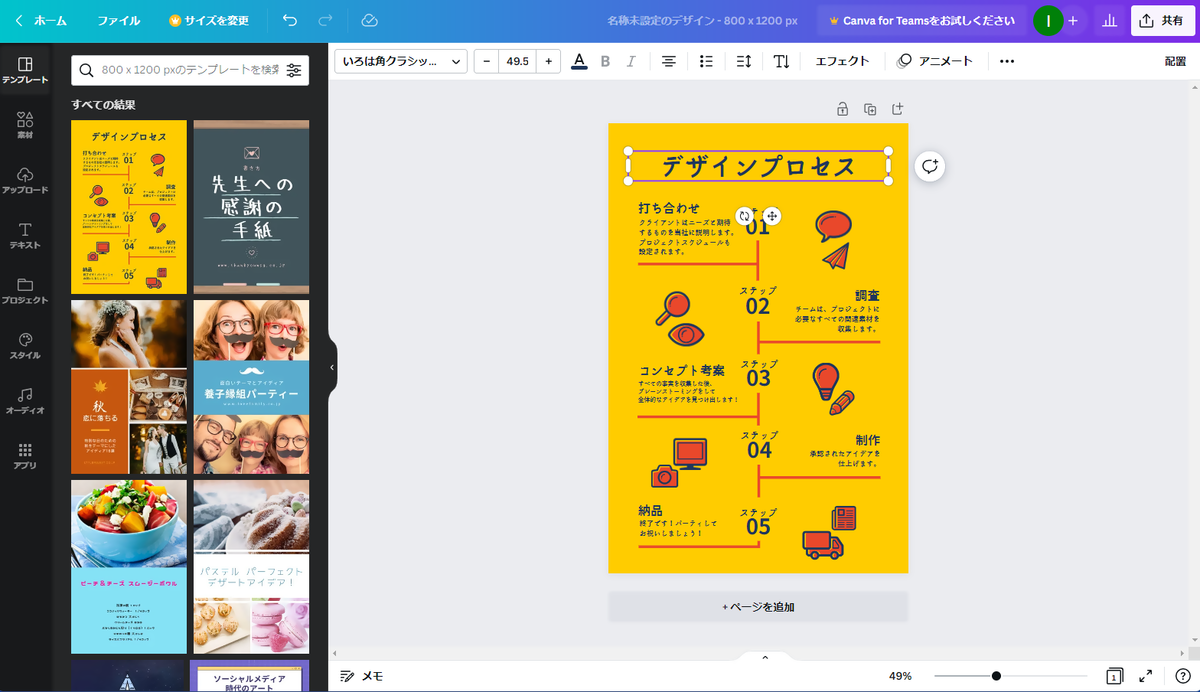The image size is (1200, 692).
Task: Enter fullscreen presentation mode
Action: [x=1146, y=676]
